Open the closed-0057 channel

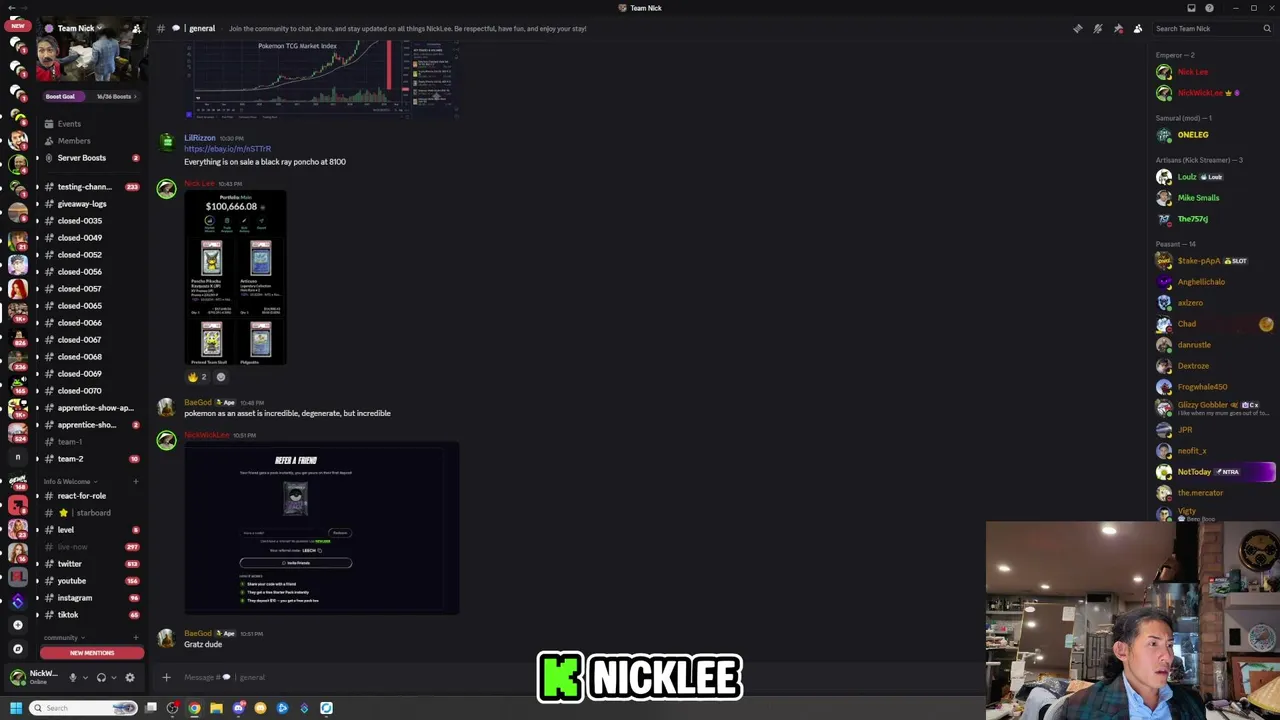90,289
